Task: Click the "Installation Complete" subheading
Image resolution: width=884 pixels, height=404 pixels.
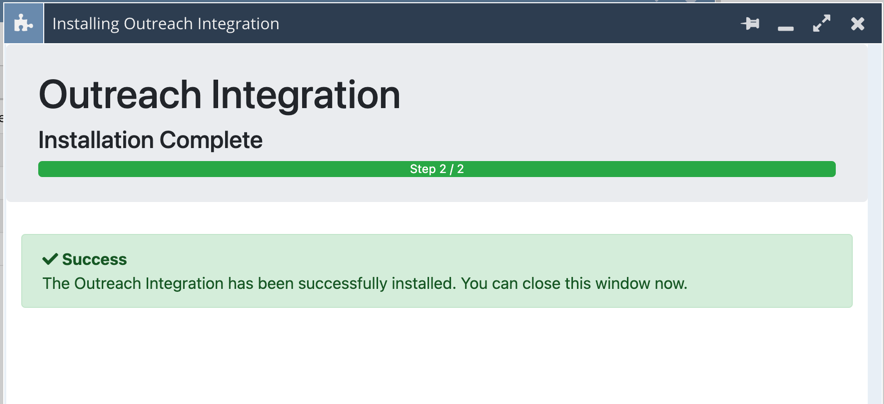Action: pos(150,140)
